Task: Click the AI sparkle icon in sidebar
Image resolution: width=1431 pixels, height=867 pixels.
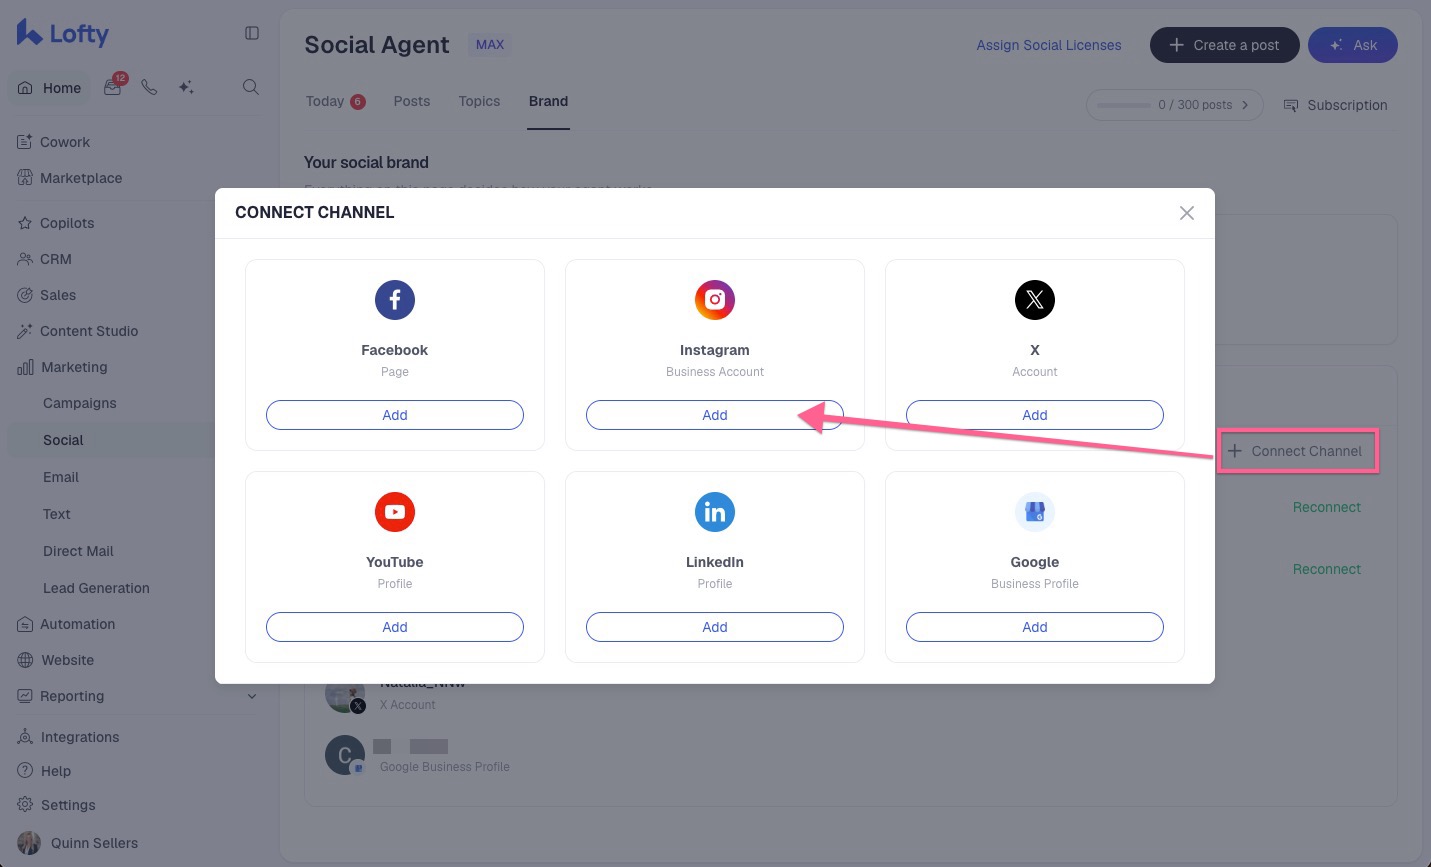Action: pyautogui.click(x=186, y=87)
